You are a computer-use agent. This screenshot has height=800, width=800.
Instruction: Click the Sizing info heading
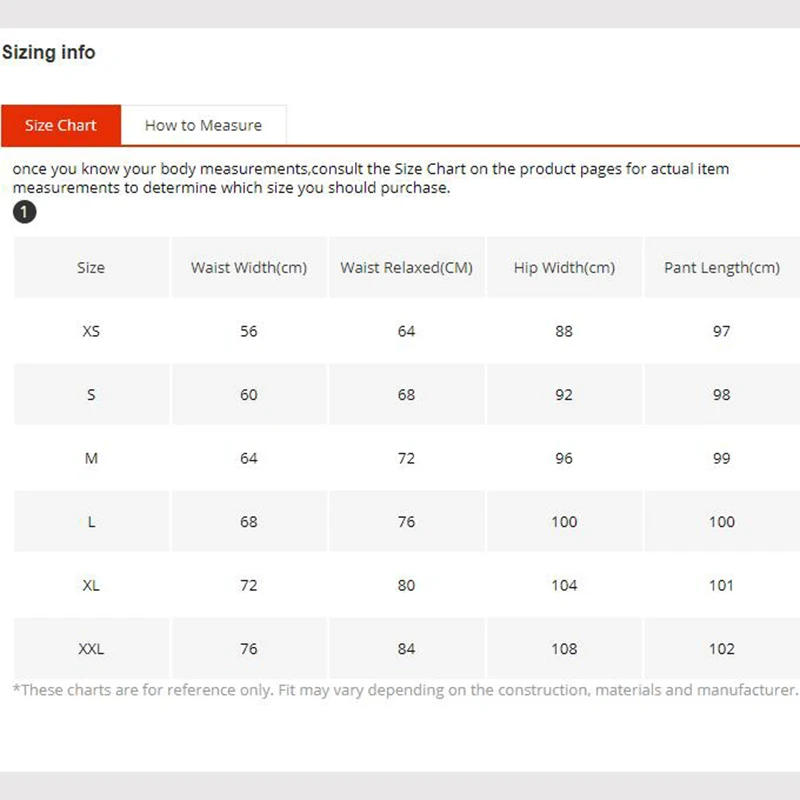point(49,52)
